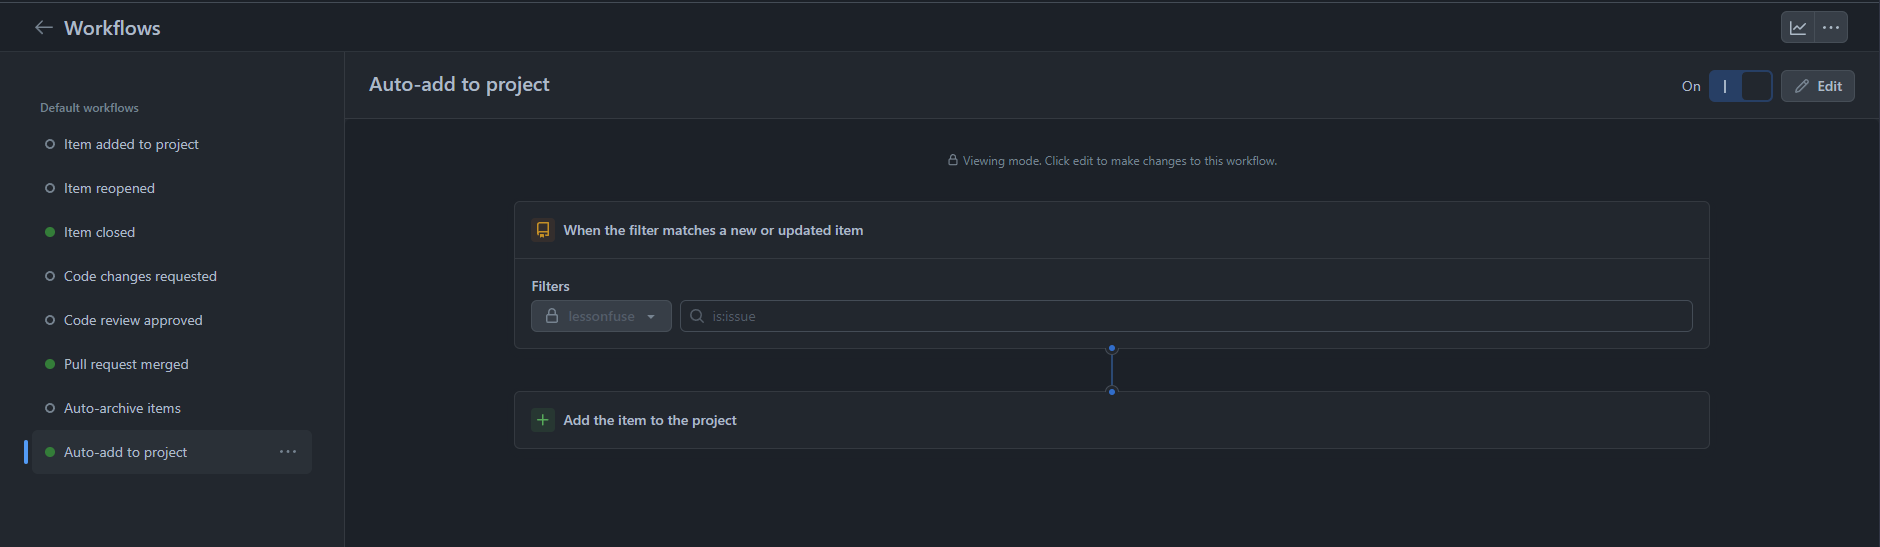The width and height of the screenshot is (1880, 547).
Task: Open Pull request merged workflow
Action: tap(126, 364)
